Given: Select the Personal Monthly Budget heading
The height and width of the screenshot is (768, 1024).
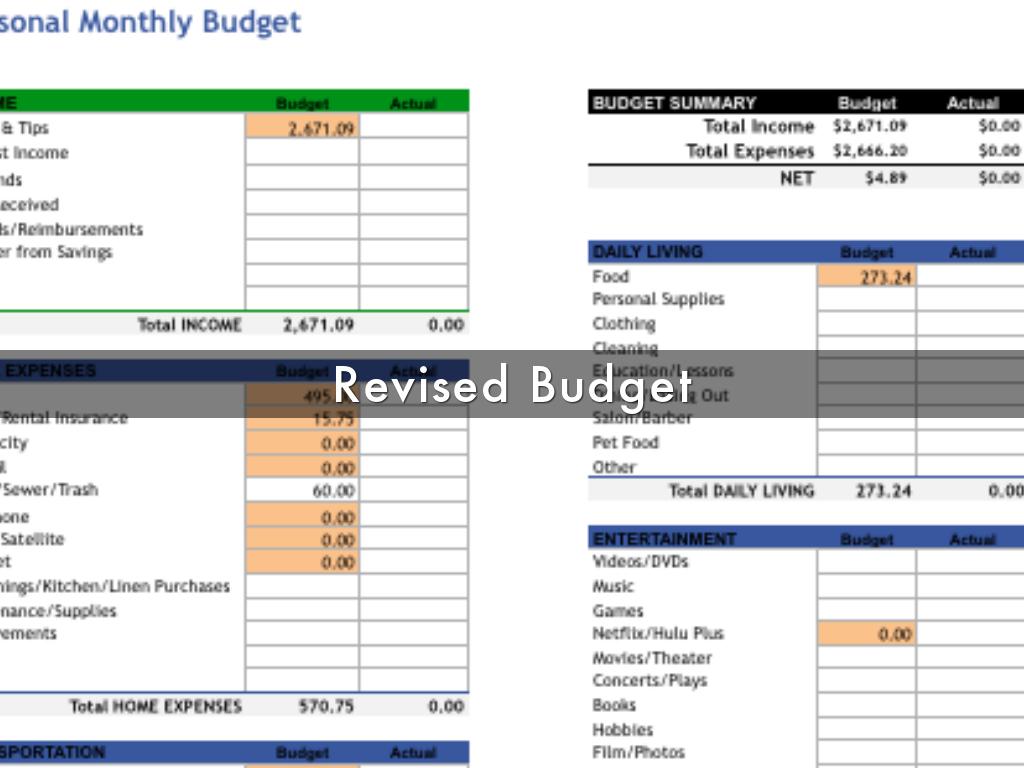Looking at the screenshot, I should [150, 22].
